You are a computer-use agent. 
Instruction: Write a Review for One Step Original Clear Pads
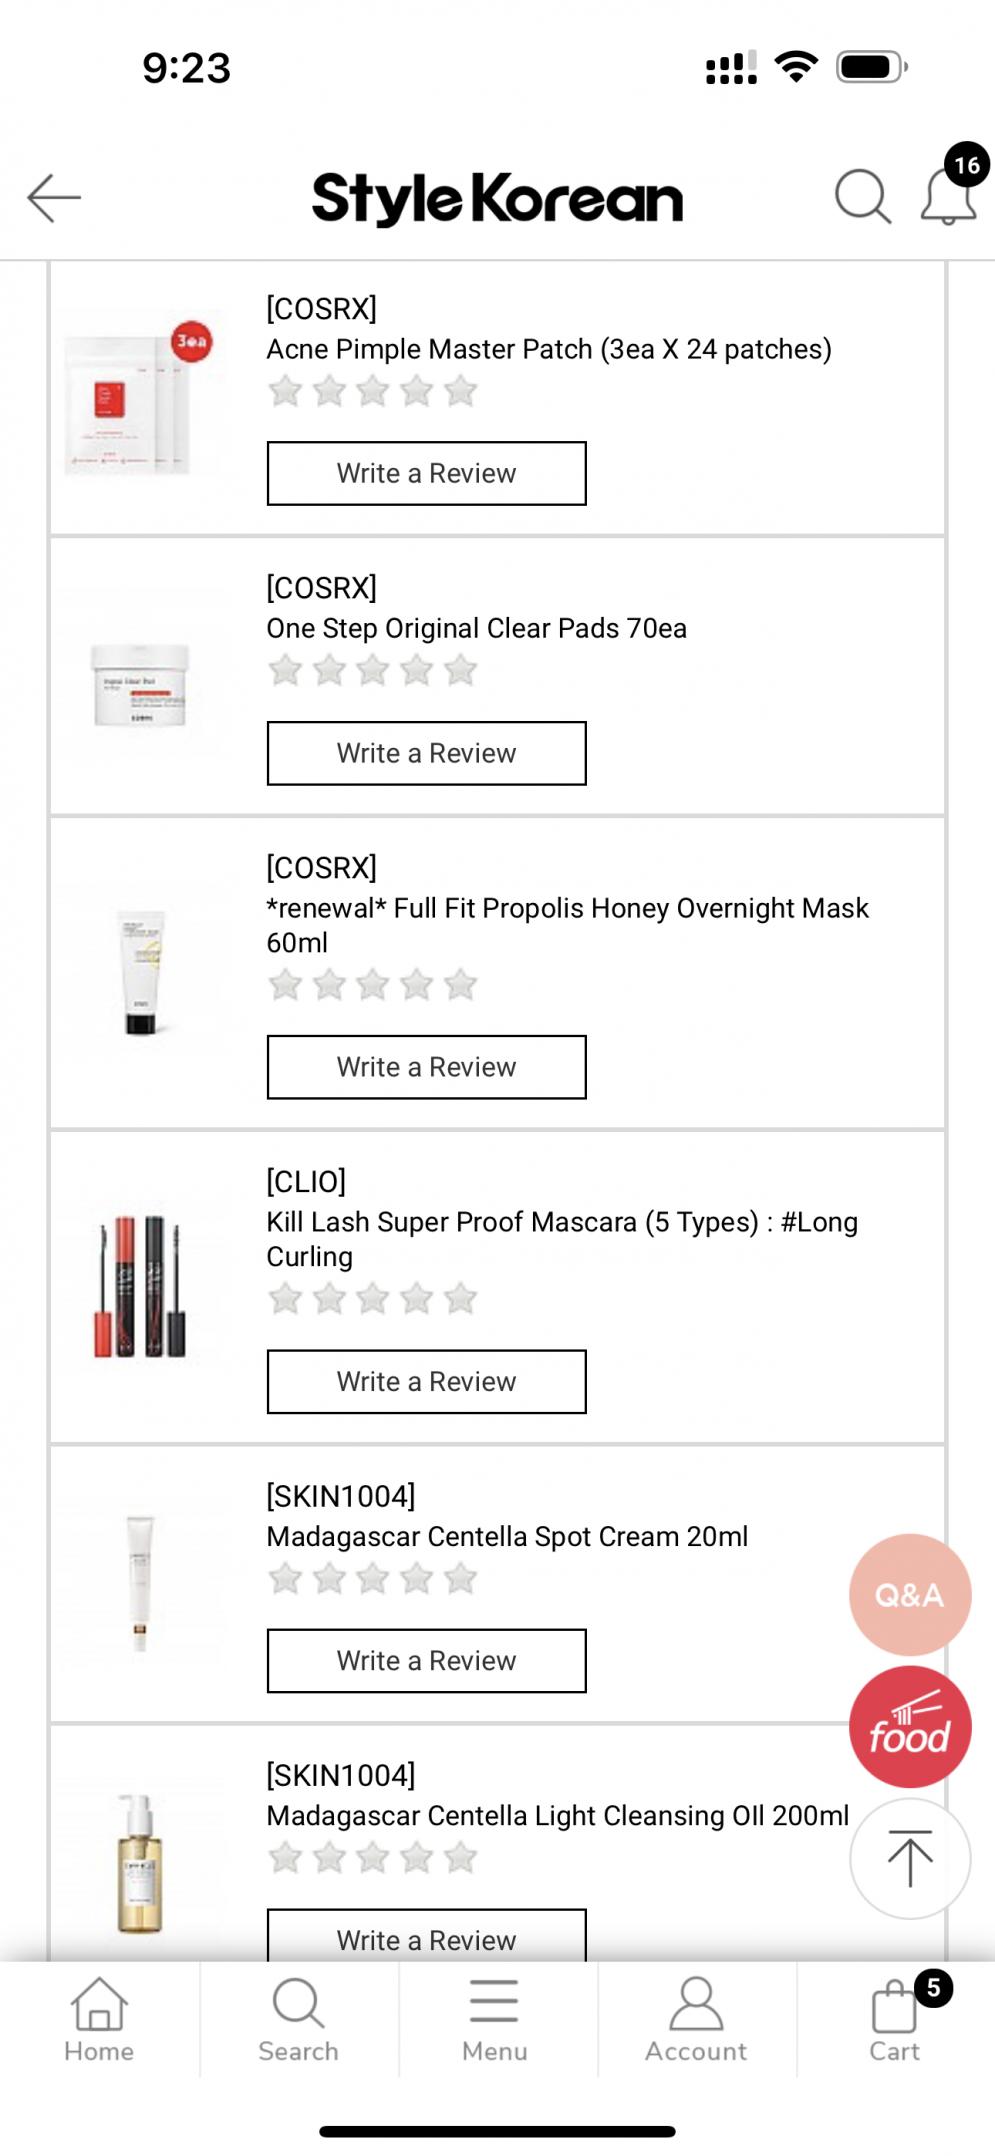426,753
